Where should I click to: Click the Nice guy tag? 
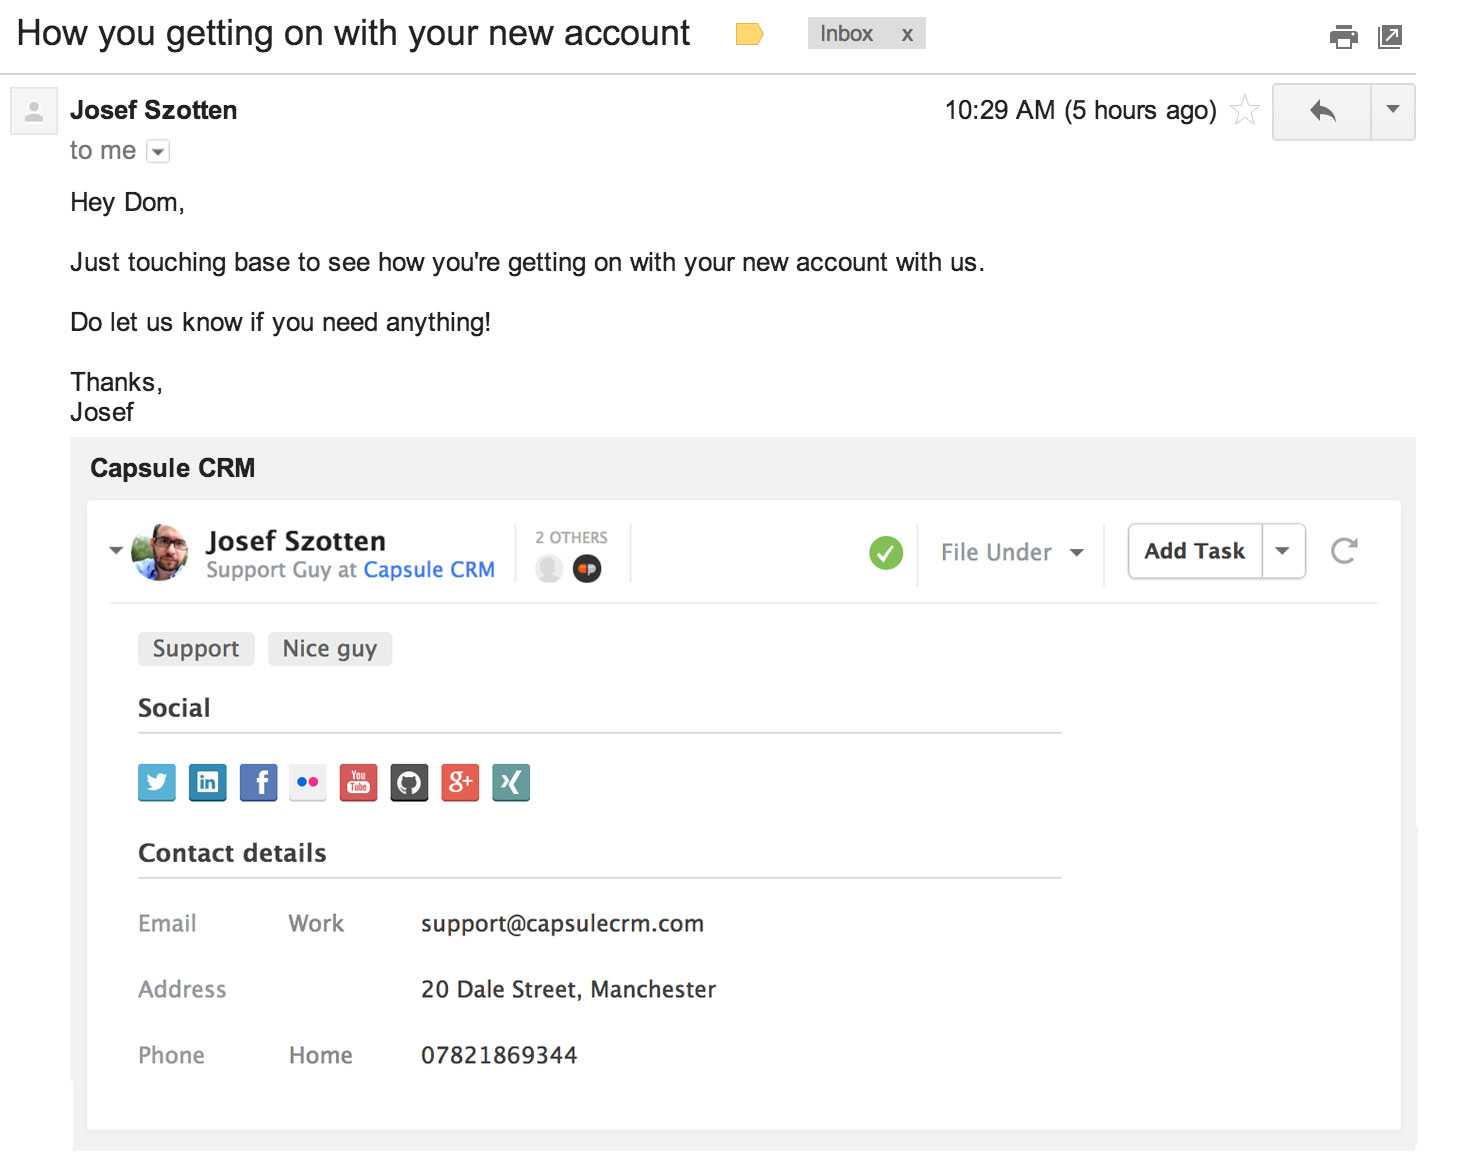(330, 649)
